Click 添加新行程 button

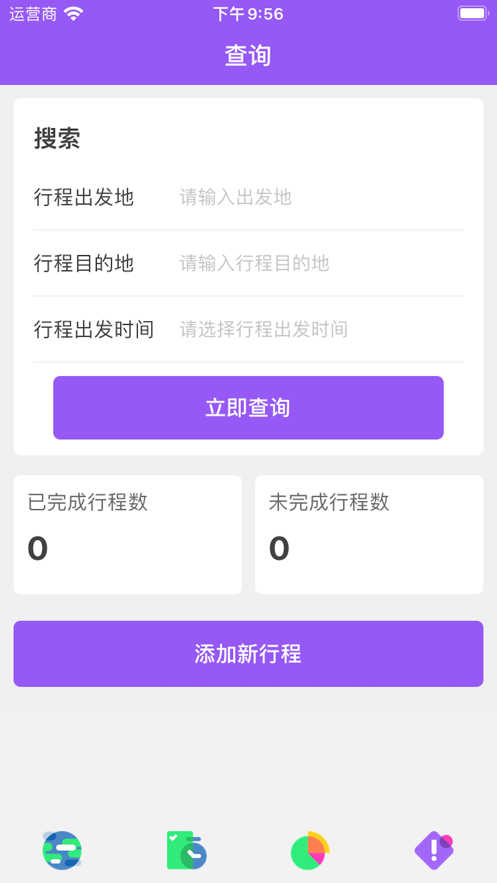point(248,654)
